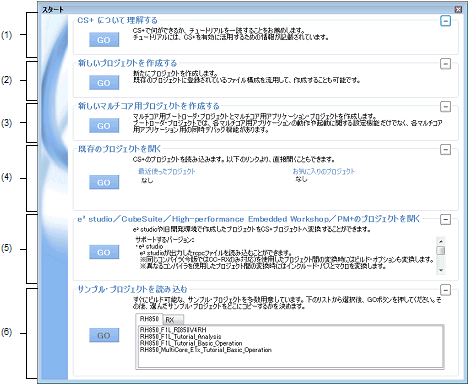
Task: Click GO button for CS+ tutorial section
Action: [x=104, y=40]
